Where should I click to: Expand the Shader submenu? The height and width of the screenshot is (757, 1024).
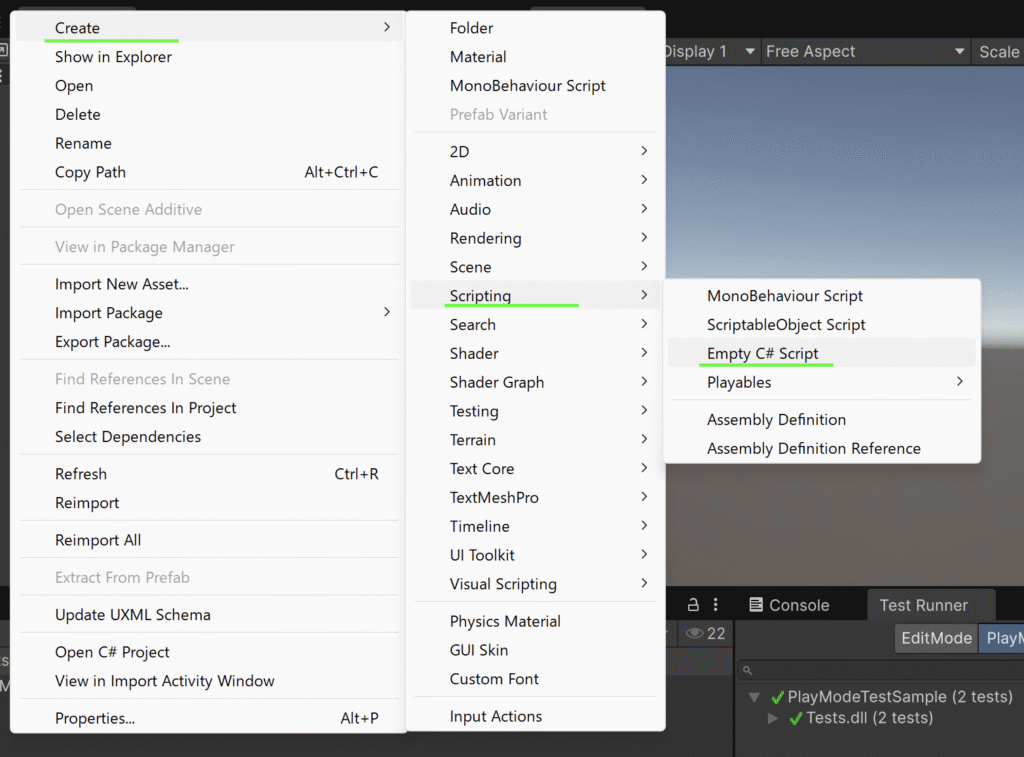[536, 353]
